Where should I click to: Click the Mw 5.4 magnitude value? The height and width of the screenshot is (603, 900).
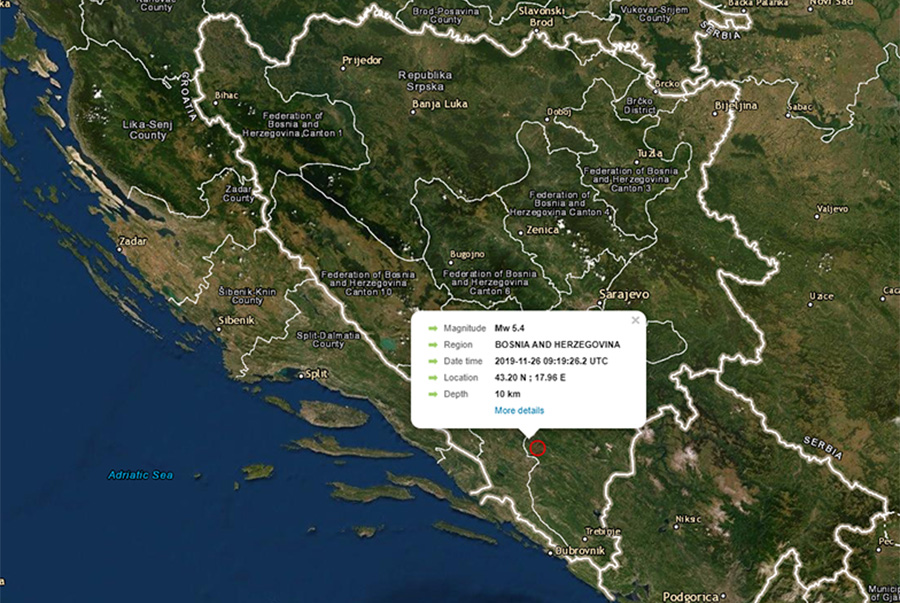click(509, 328)
